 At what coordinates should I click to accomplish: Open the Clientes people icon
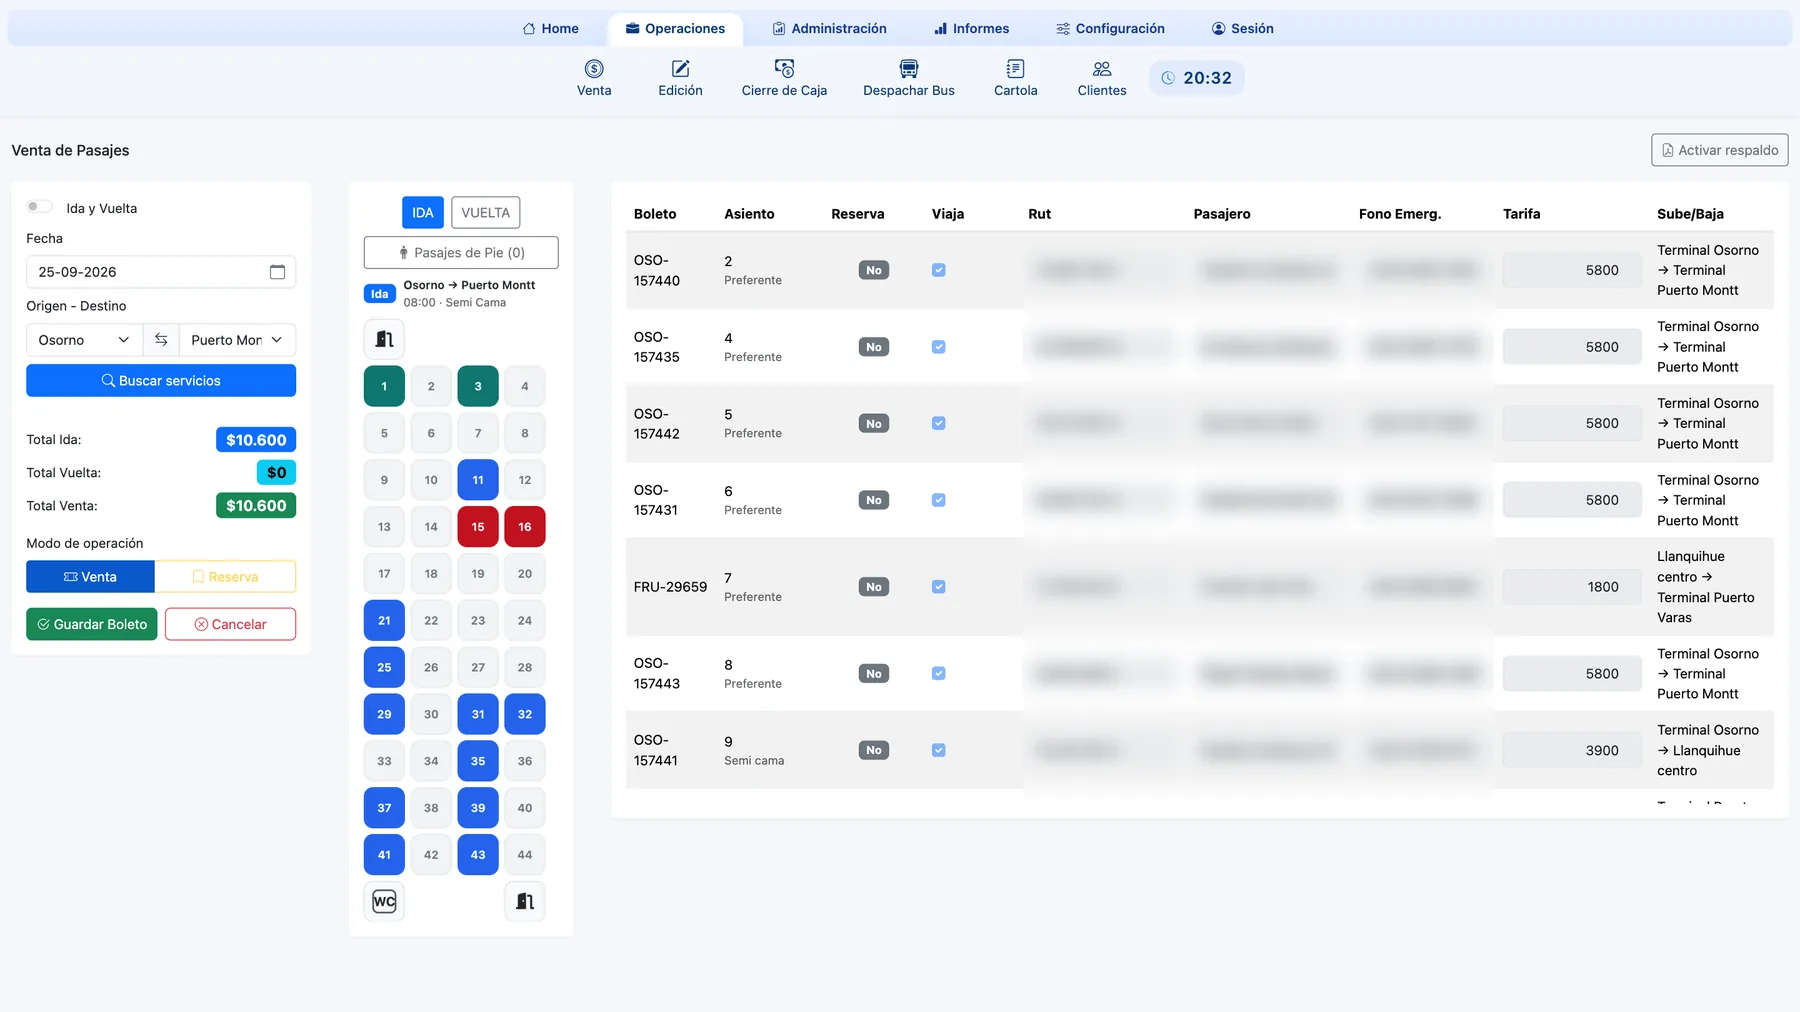tap(1102, 69)
